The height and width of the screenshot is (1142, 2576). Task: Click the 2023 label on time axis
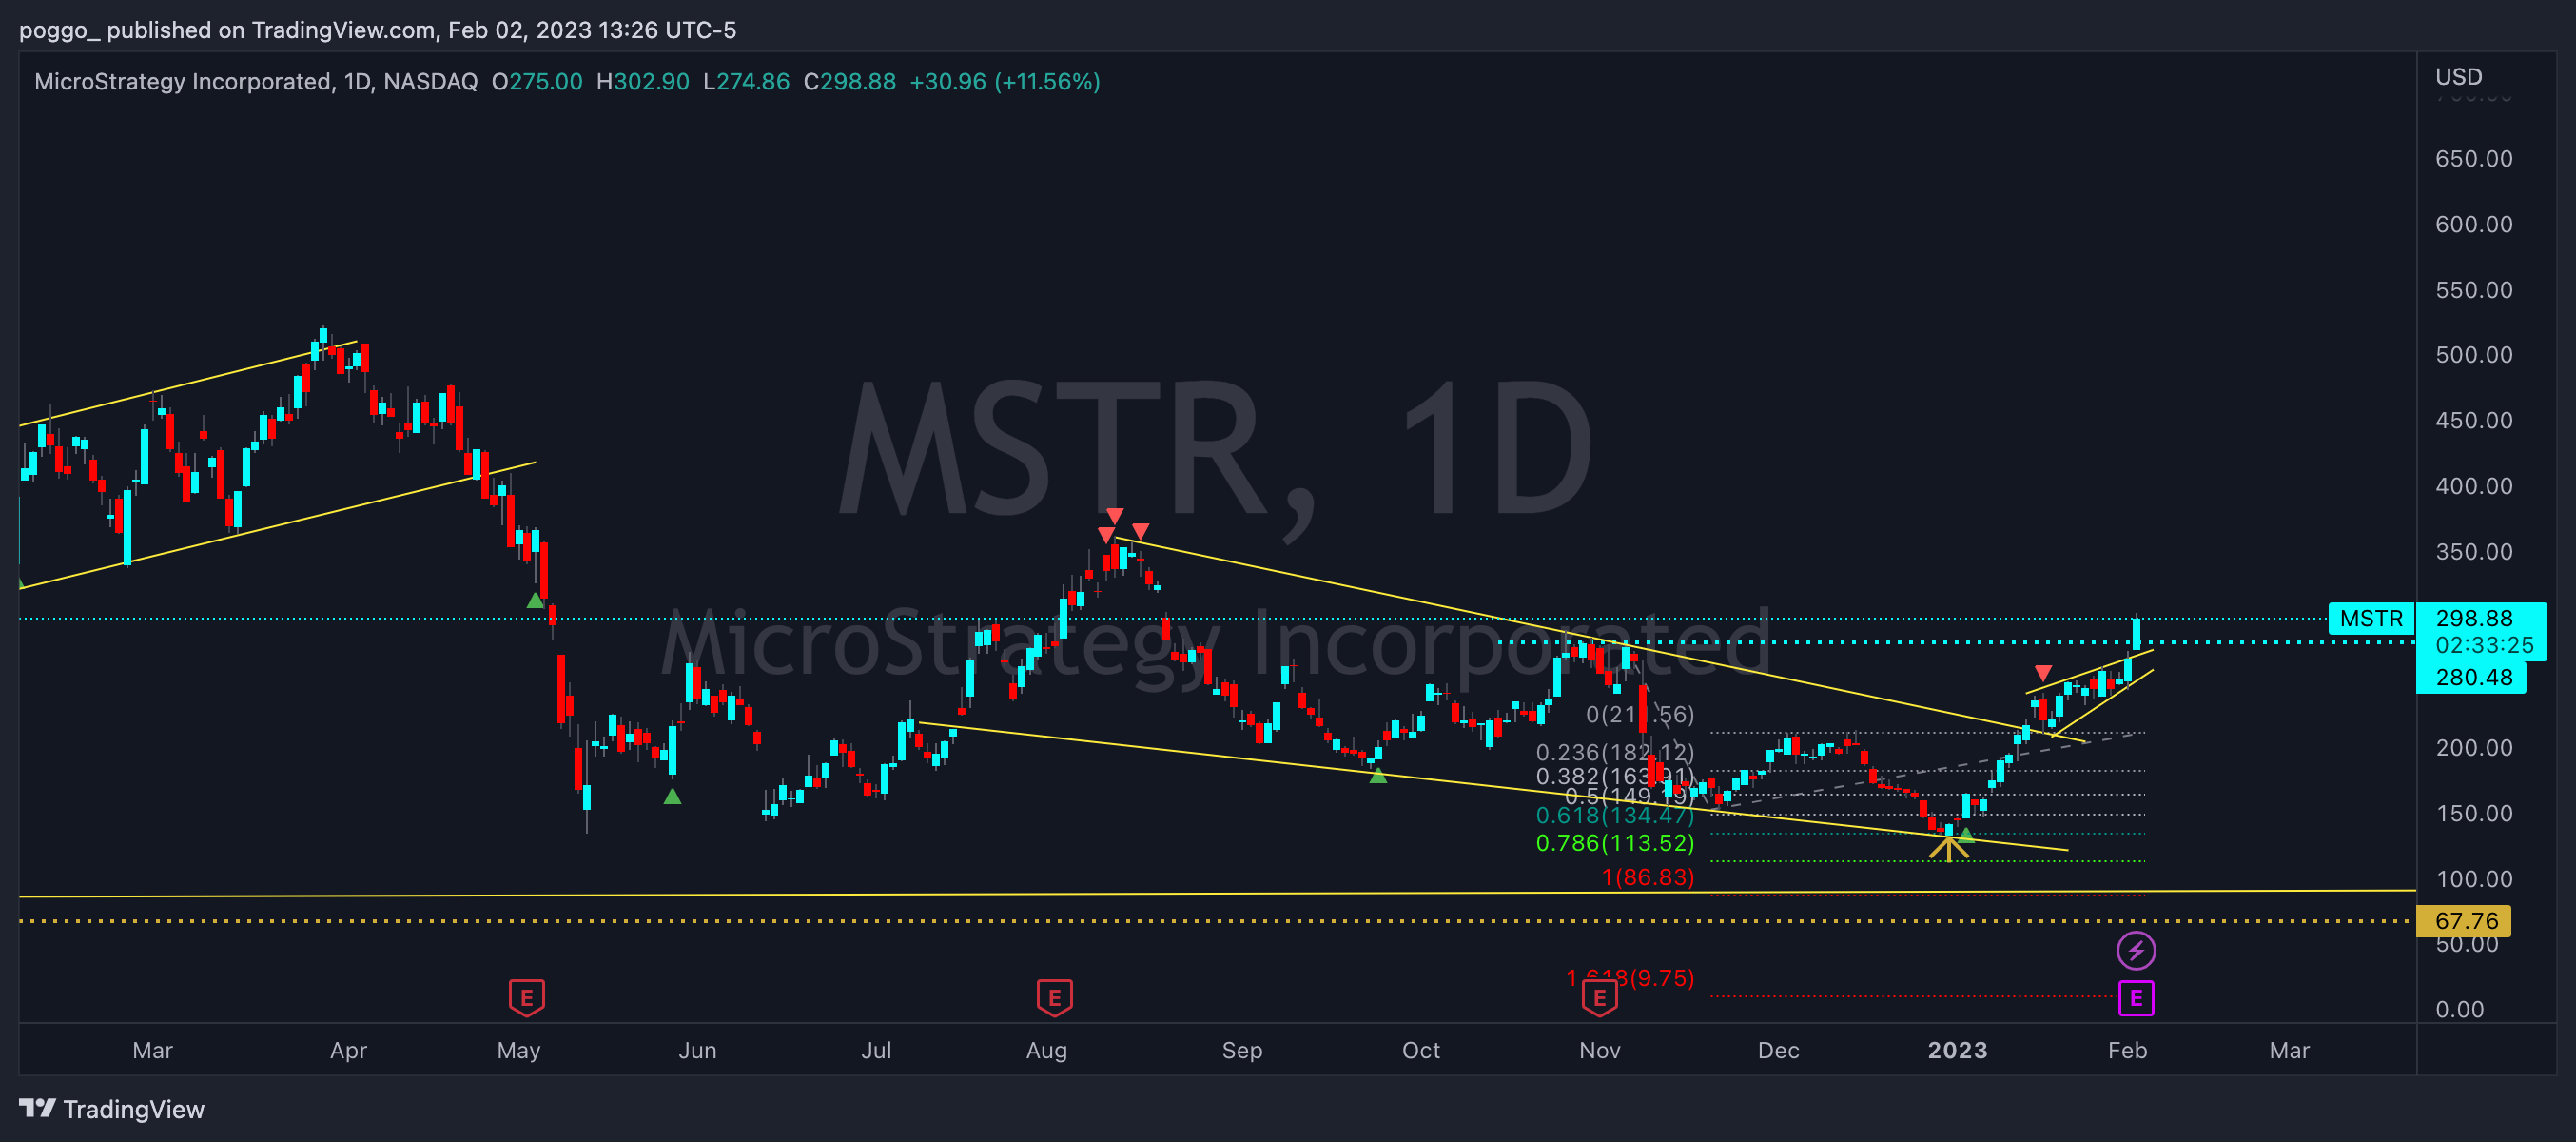(1957, 1050)
